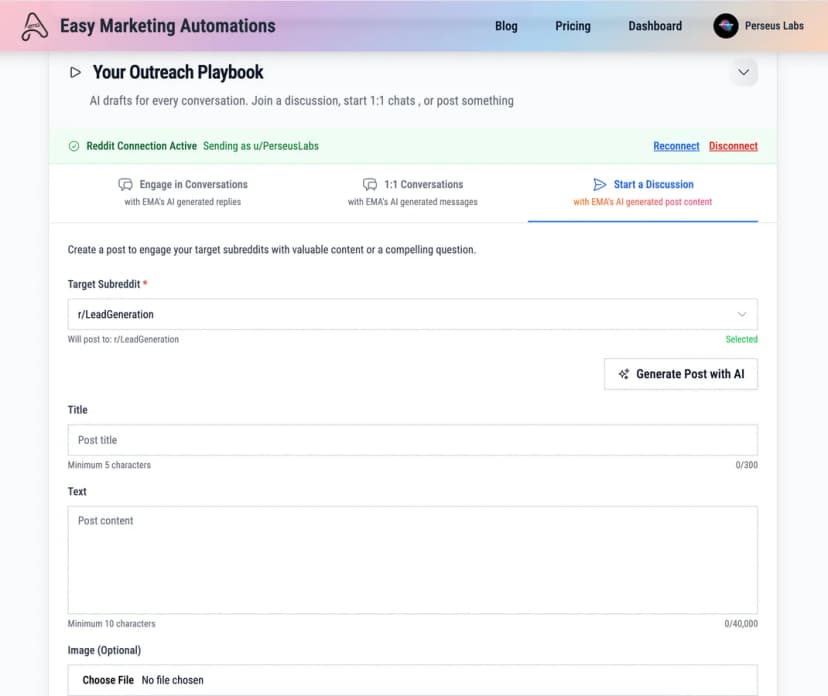
Task: Open the Blog page
Action: [506, 26]
